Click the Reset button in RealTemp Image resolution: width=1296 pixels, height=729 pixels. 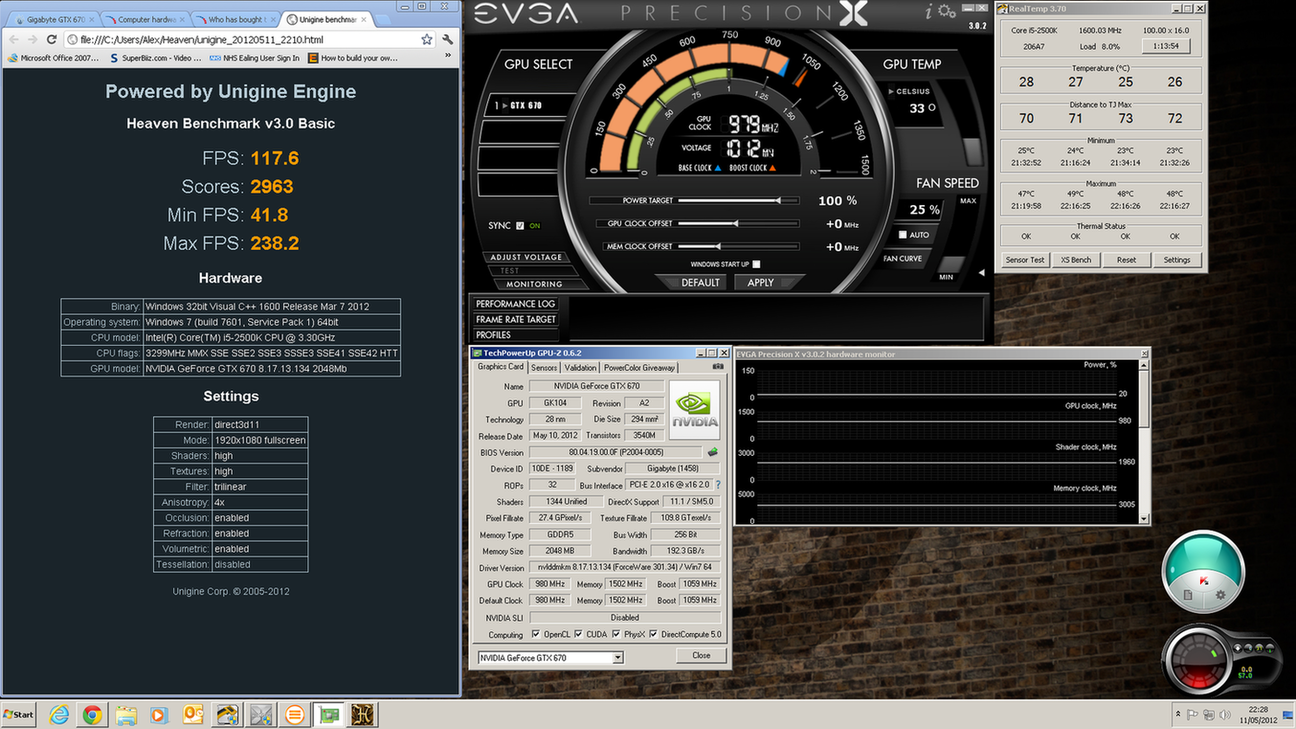pos(1126,260)
